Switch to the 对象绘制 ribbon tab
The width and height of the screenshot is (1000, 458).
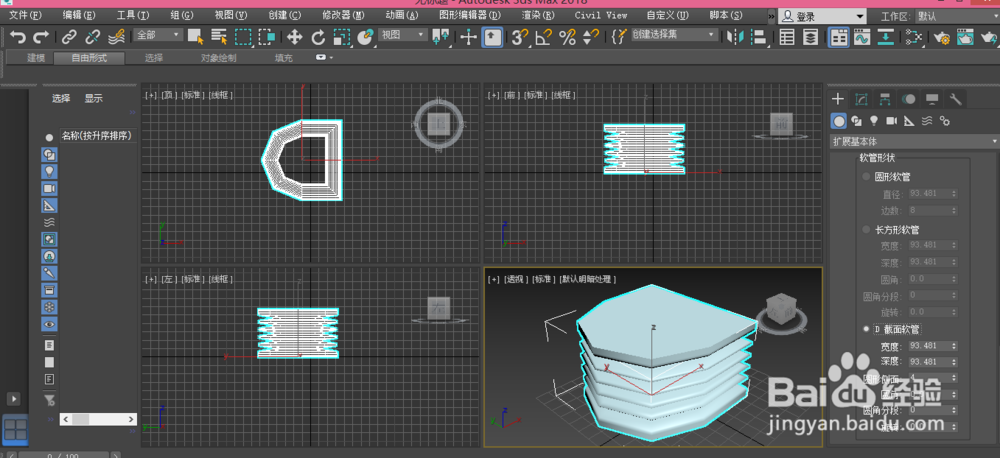[x=219, y=58]
